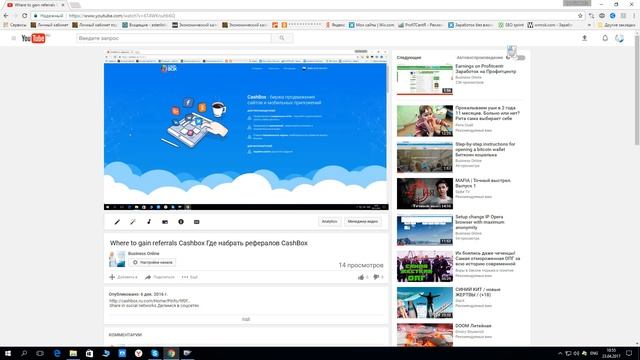Click the Add to plus button
640x360 pixels.
pos(123,277)
